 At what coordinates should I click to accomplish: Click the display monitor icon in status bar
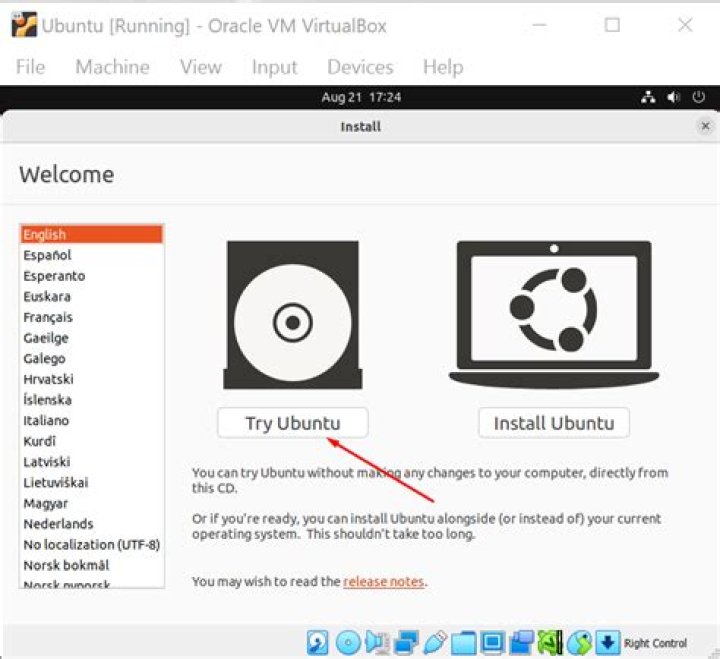click(493, 642)
